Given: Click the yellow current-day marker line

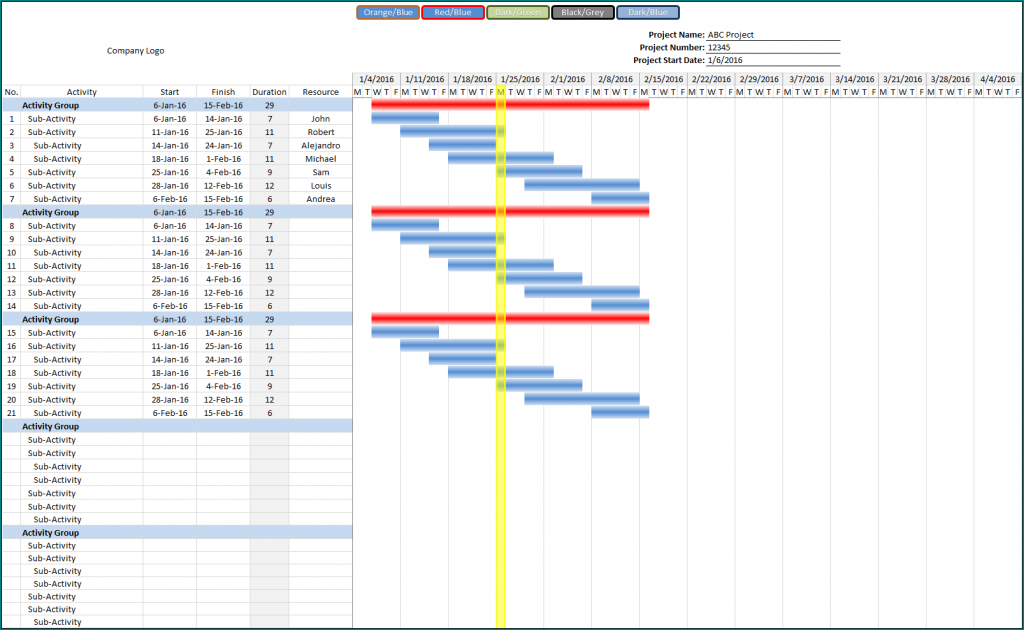Looking at the screenshot, I should [500, 300].
